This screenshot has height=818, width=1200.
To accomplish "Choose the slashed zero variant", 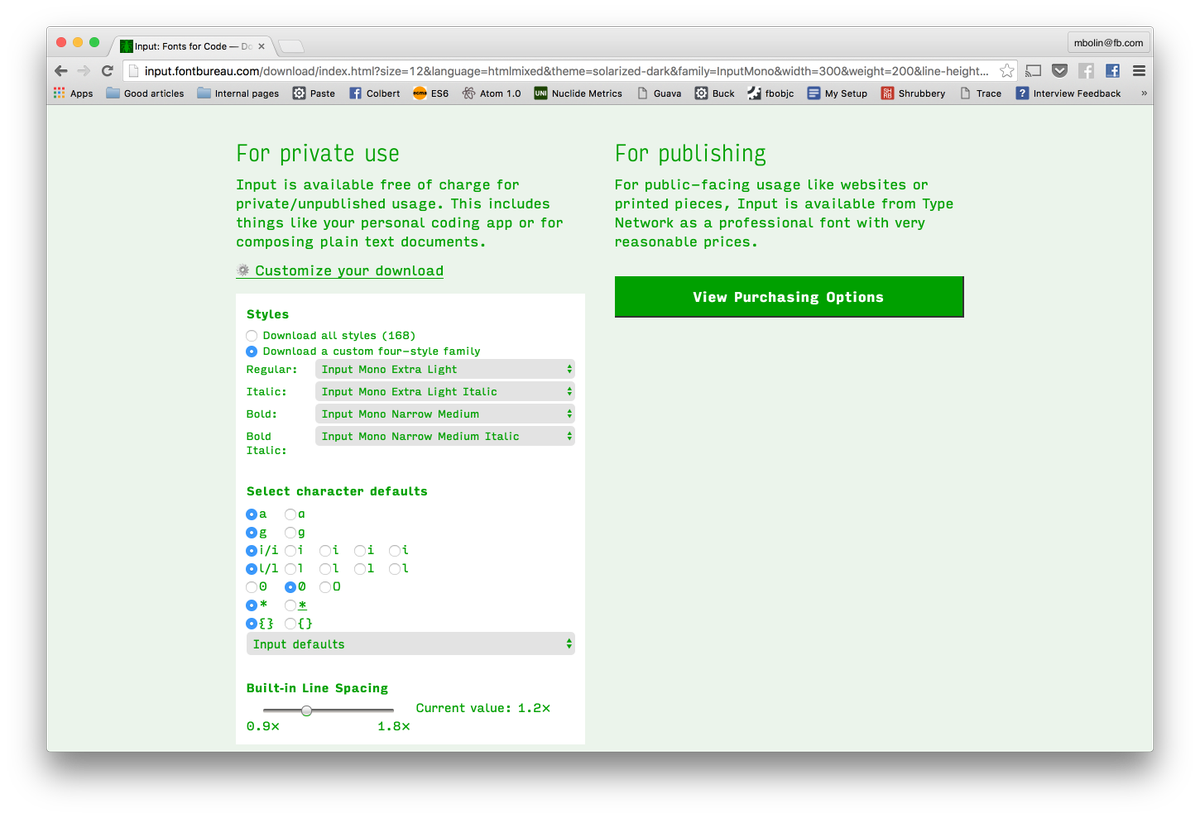I will click(x=291, y=587).
